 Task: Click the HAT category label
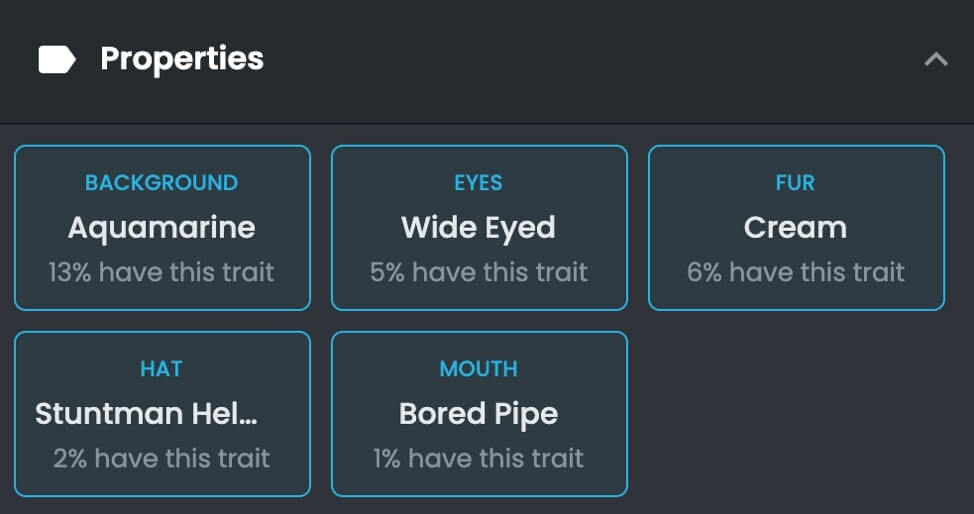click(x=161, y=369)
